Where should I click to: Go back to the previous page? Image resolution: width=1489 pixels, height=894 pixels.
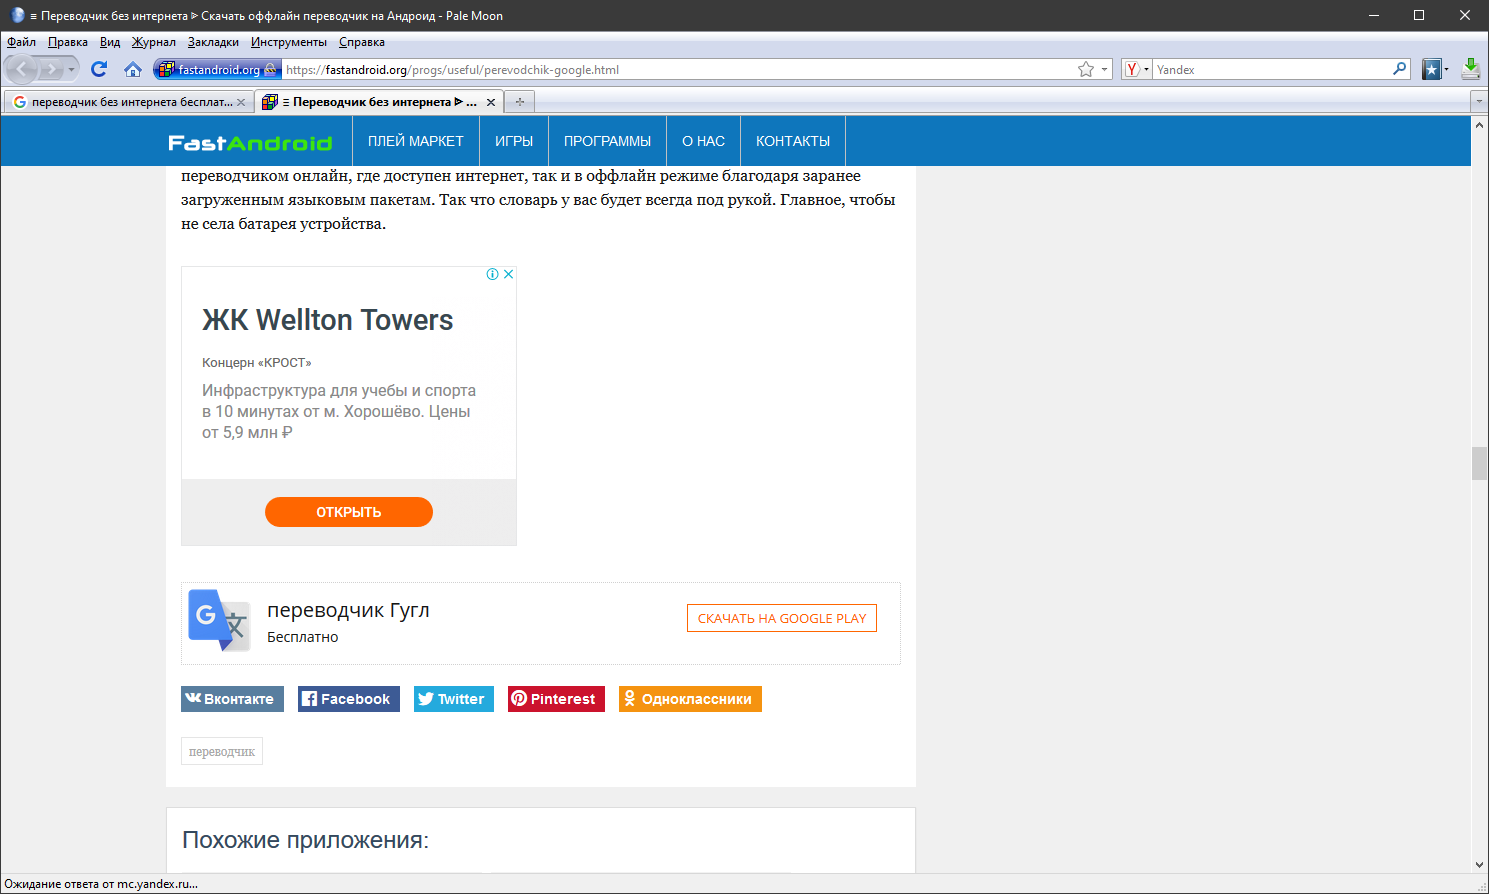click(22, 69)
